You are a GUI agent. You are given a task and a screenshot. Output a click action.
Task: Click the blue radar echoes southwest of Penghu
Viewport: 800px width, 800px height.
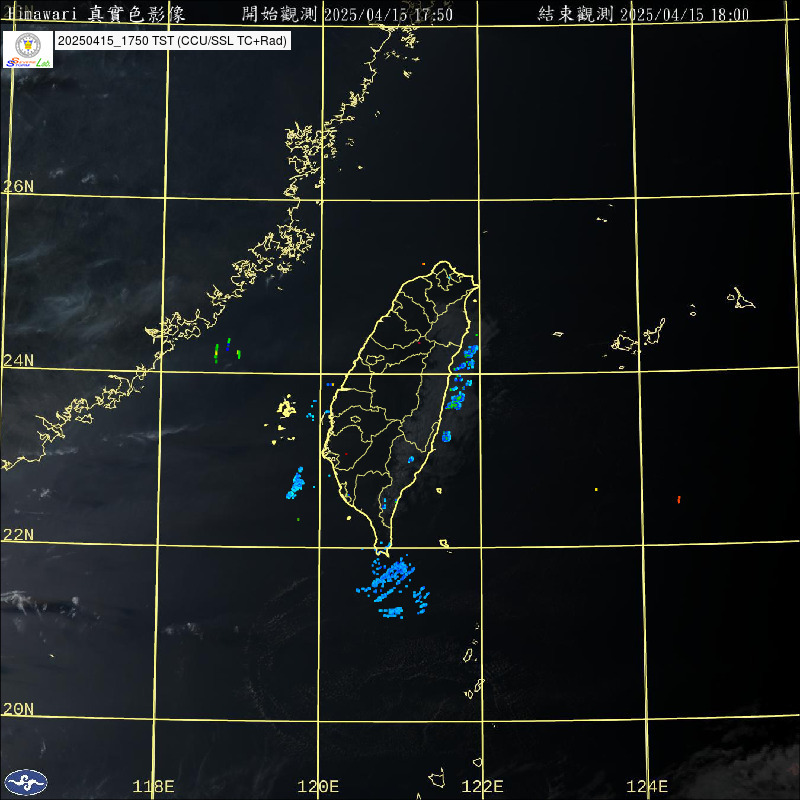(297, 484)
